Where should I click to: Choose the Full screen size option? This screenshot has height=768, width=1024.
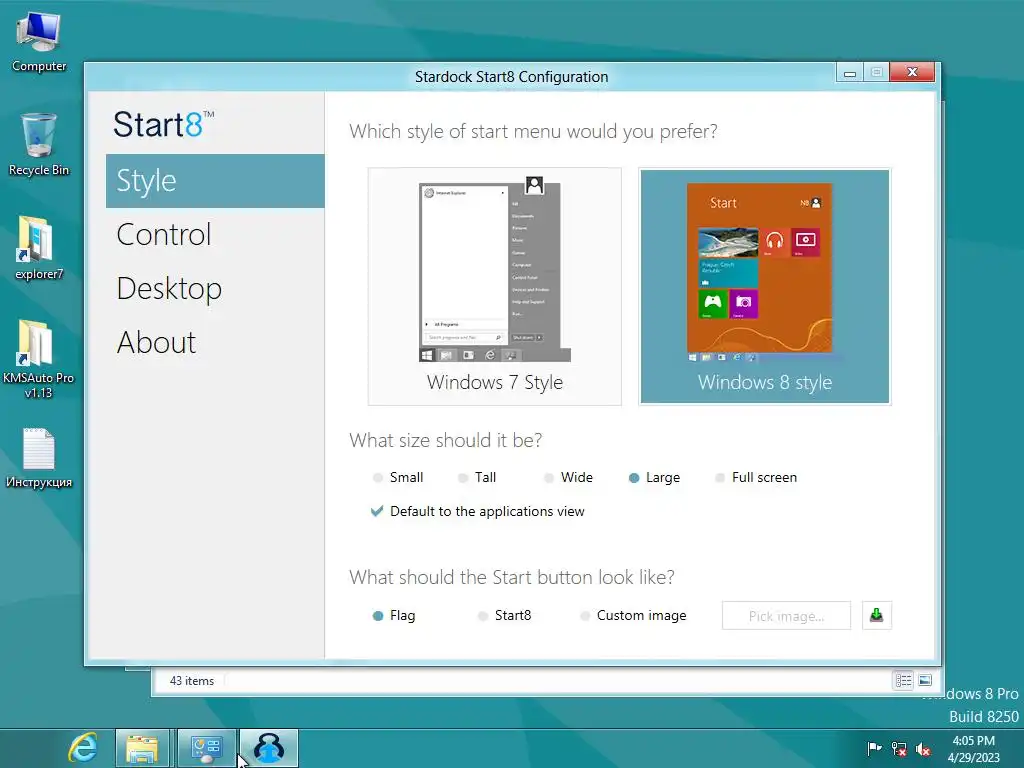[x=756, y=477]
